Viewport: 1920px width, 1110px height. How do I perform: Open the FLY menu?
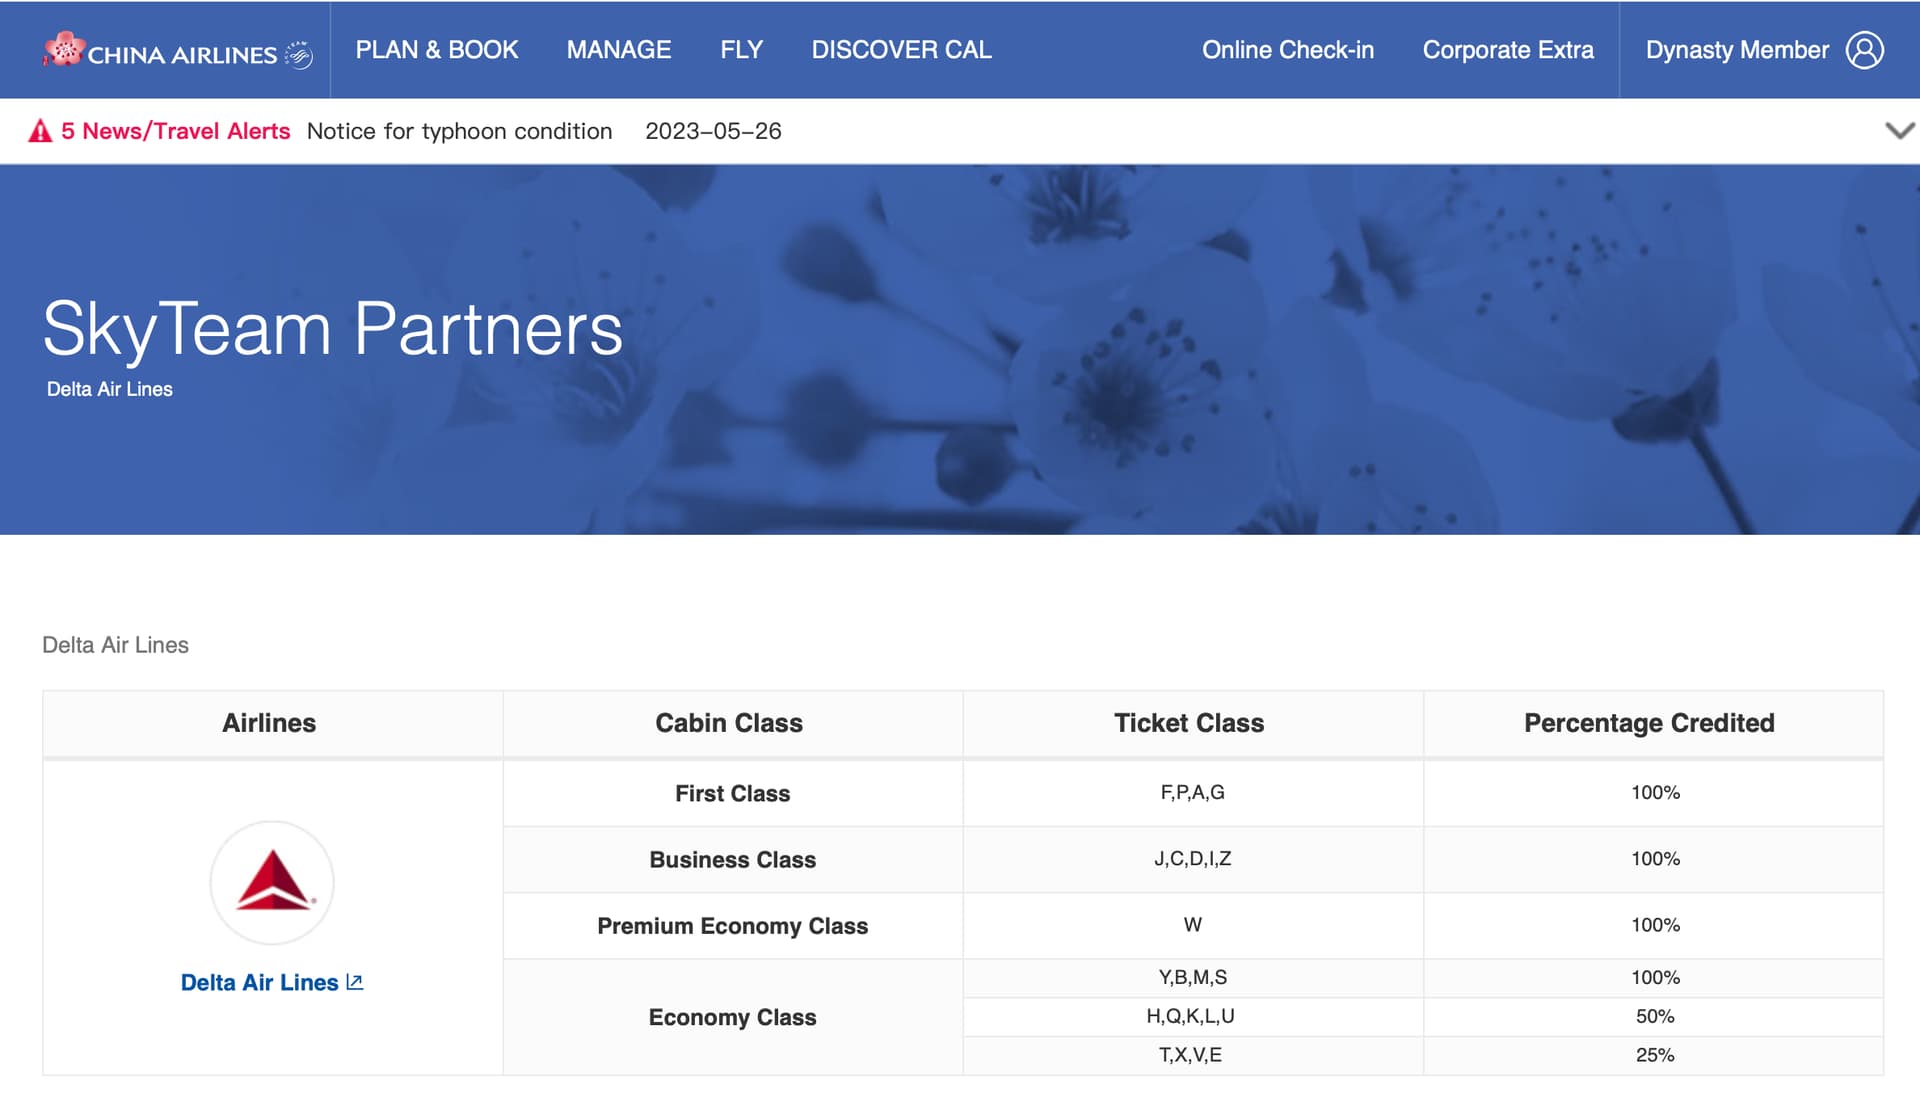[741, 50]
